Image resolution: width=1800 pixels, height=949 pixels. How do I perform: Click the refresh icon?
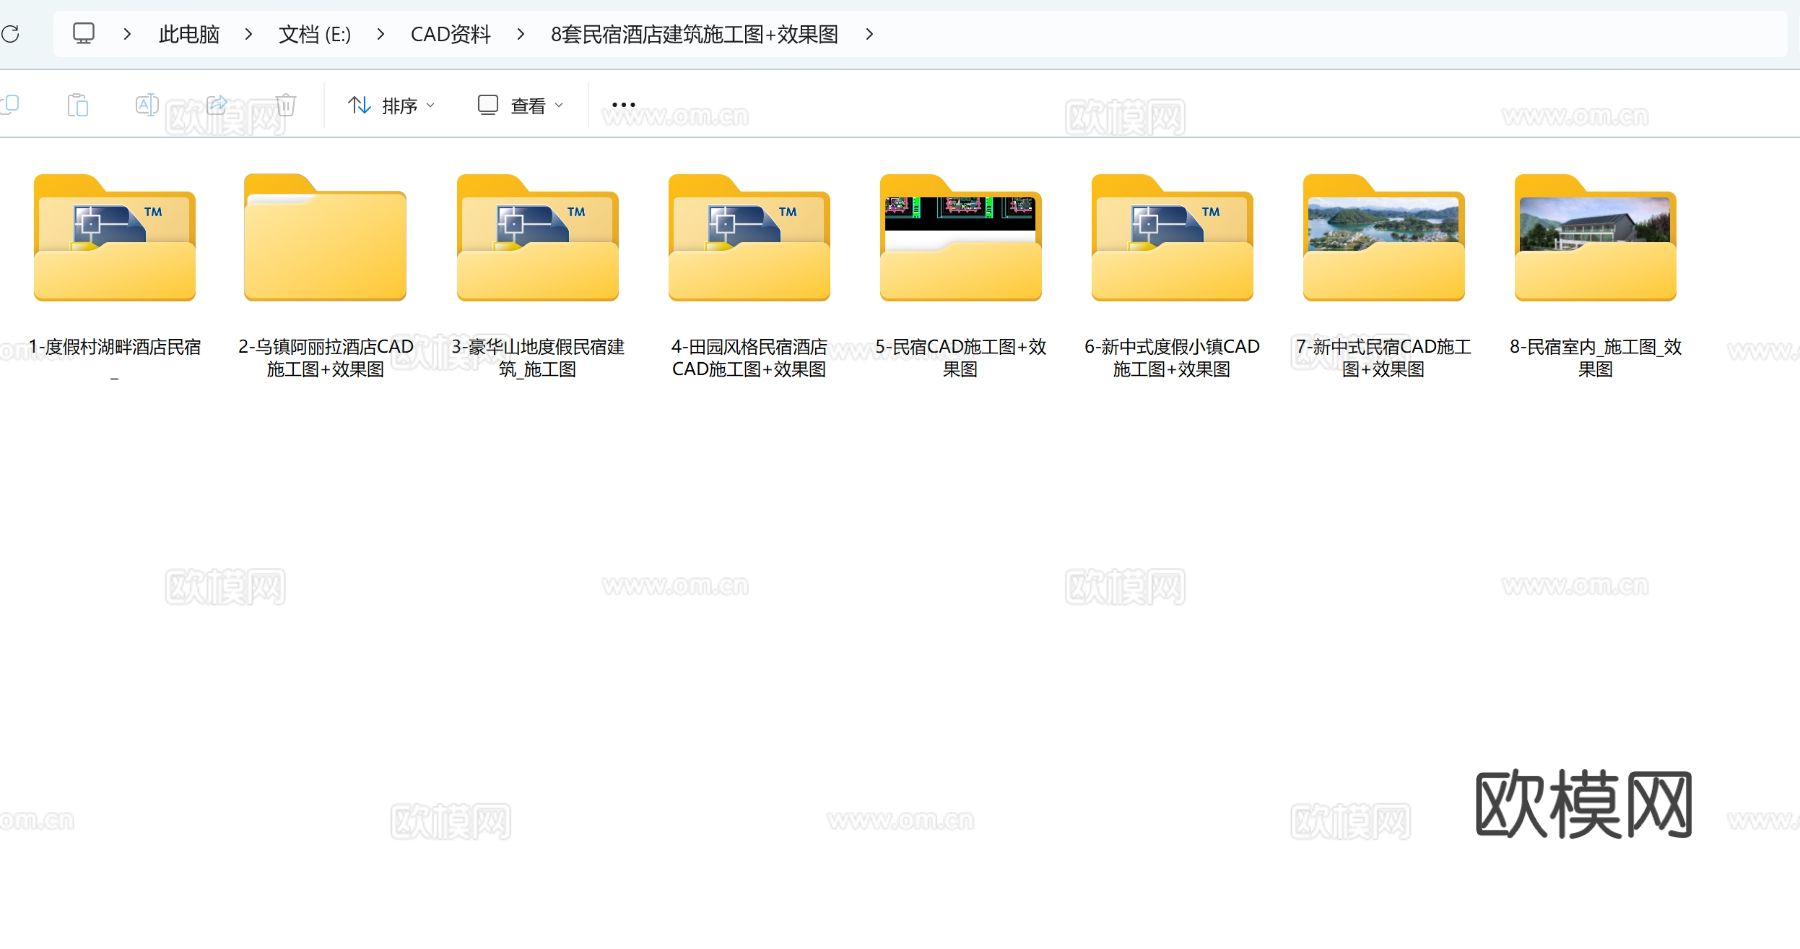point(10,34)
